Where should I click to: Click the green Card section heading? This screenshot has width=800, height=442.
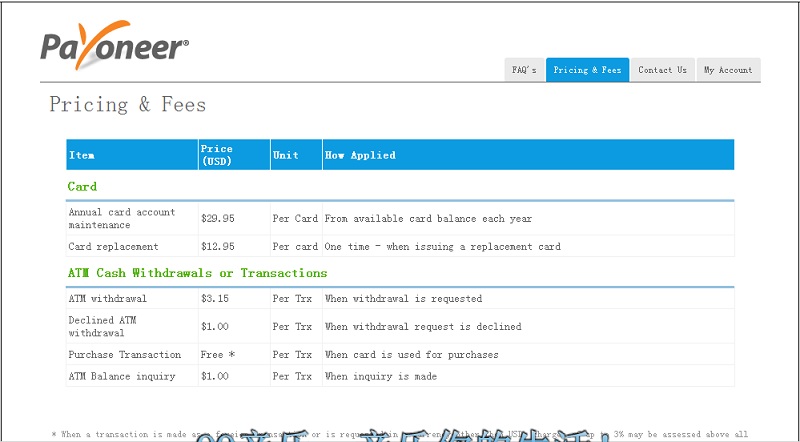(82, 187)
